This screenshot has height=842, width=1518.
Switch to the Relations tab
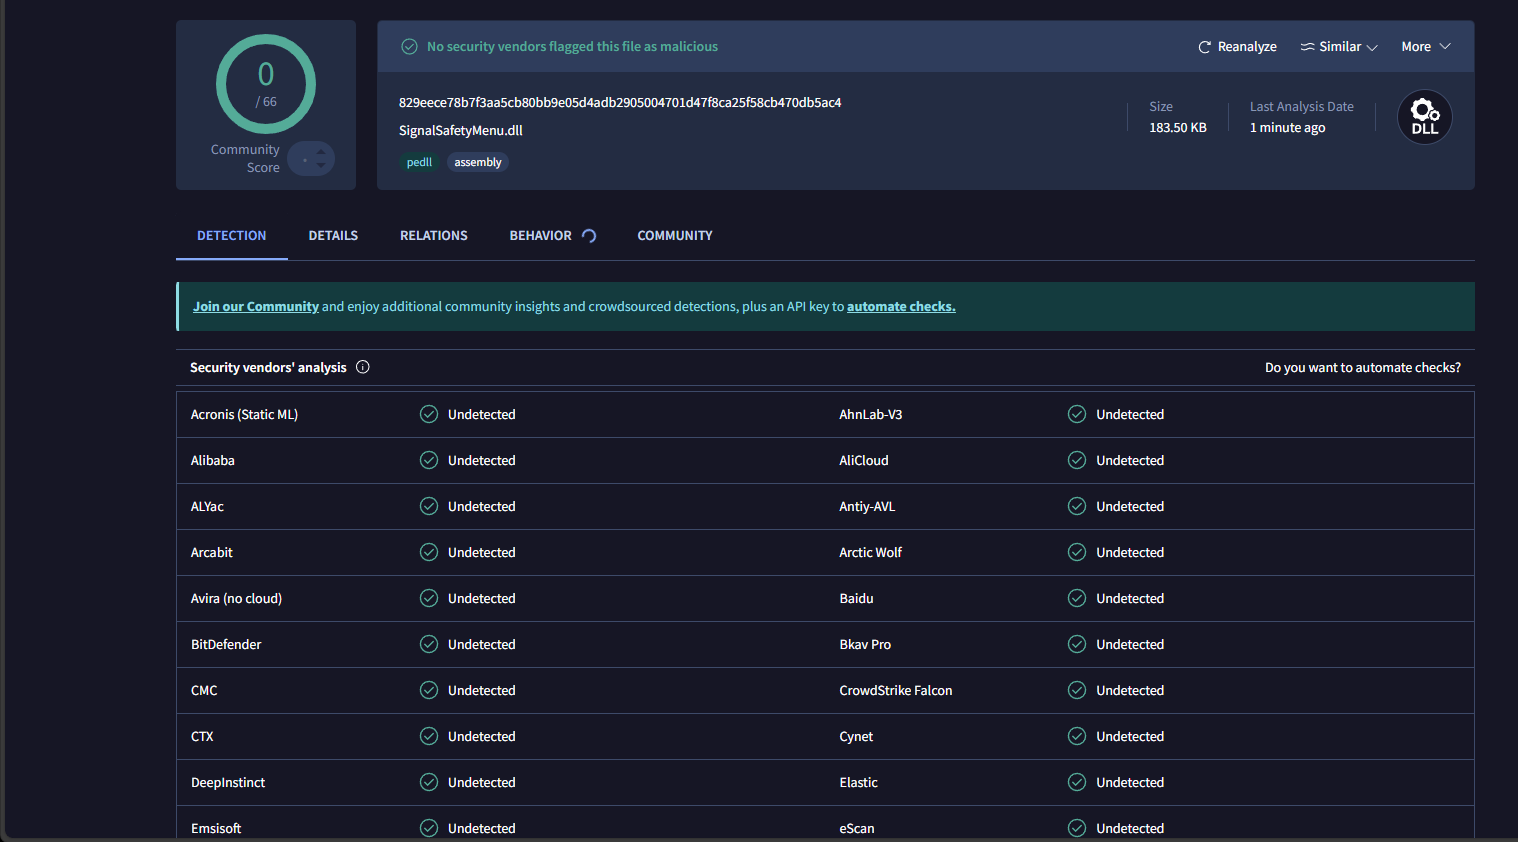433,235
